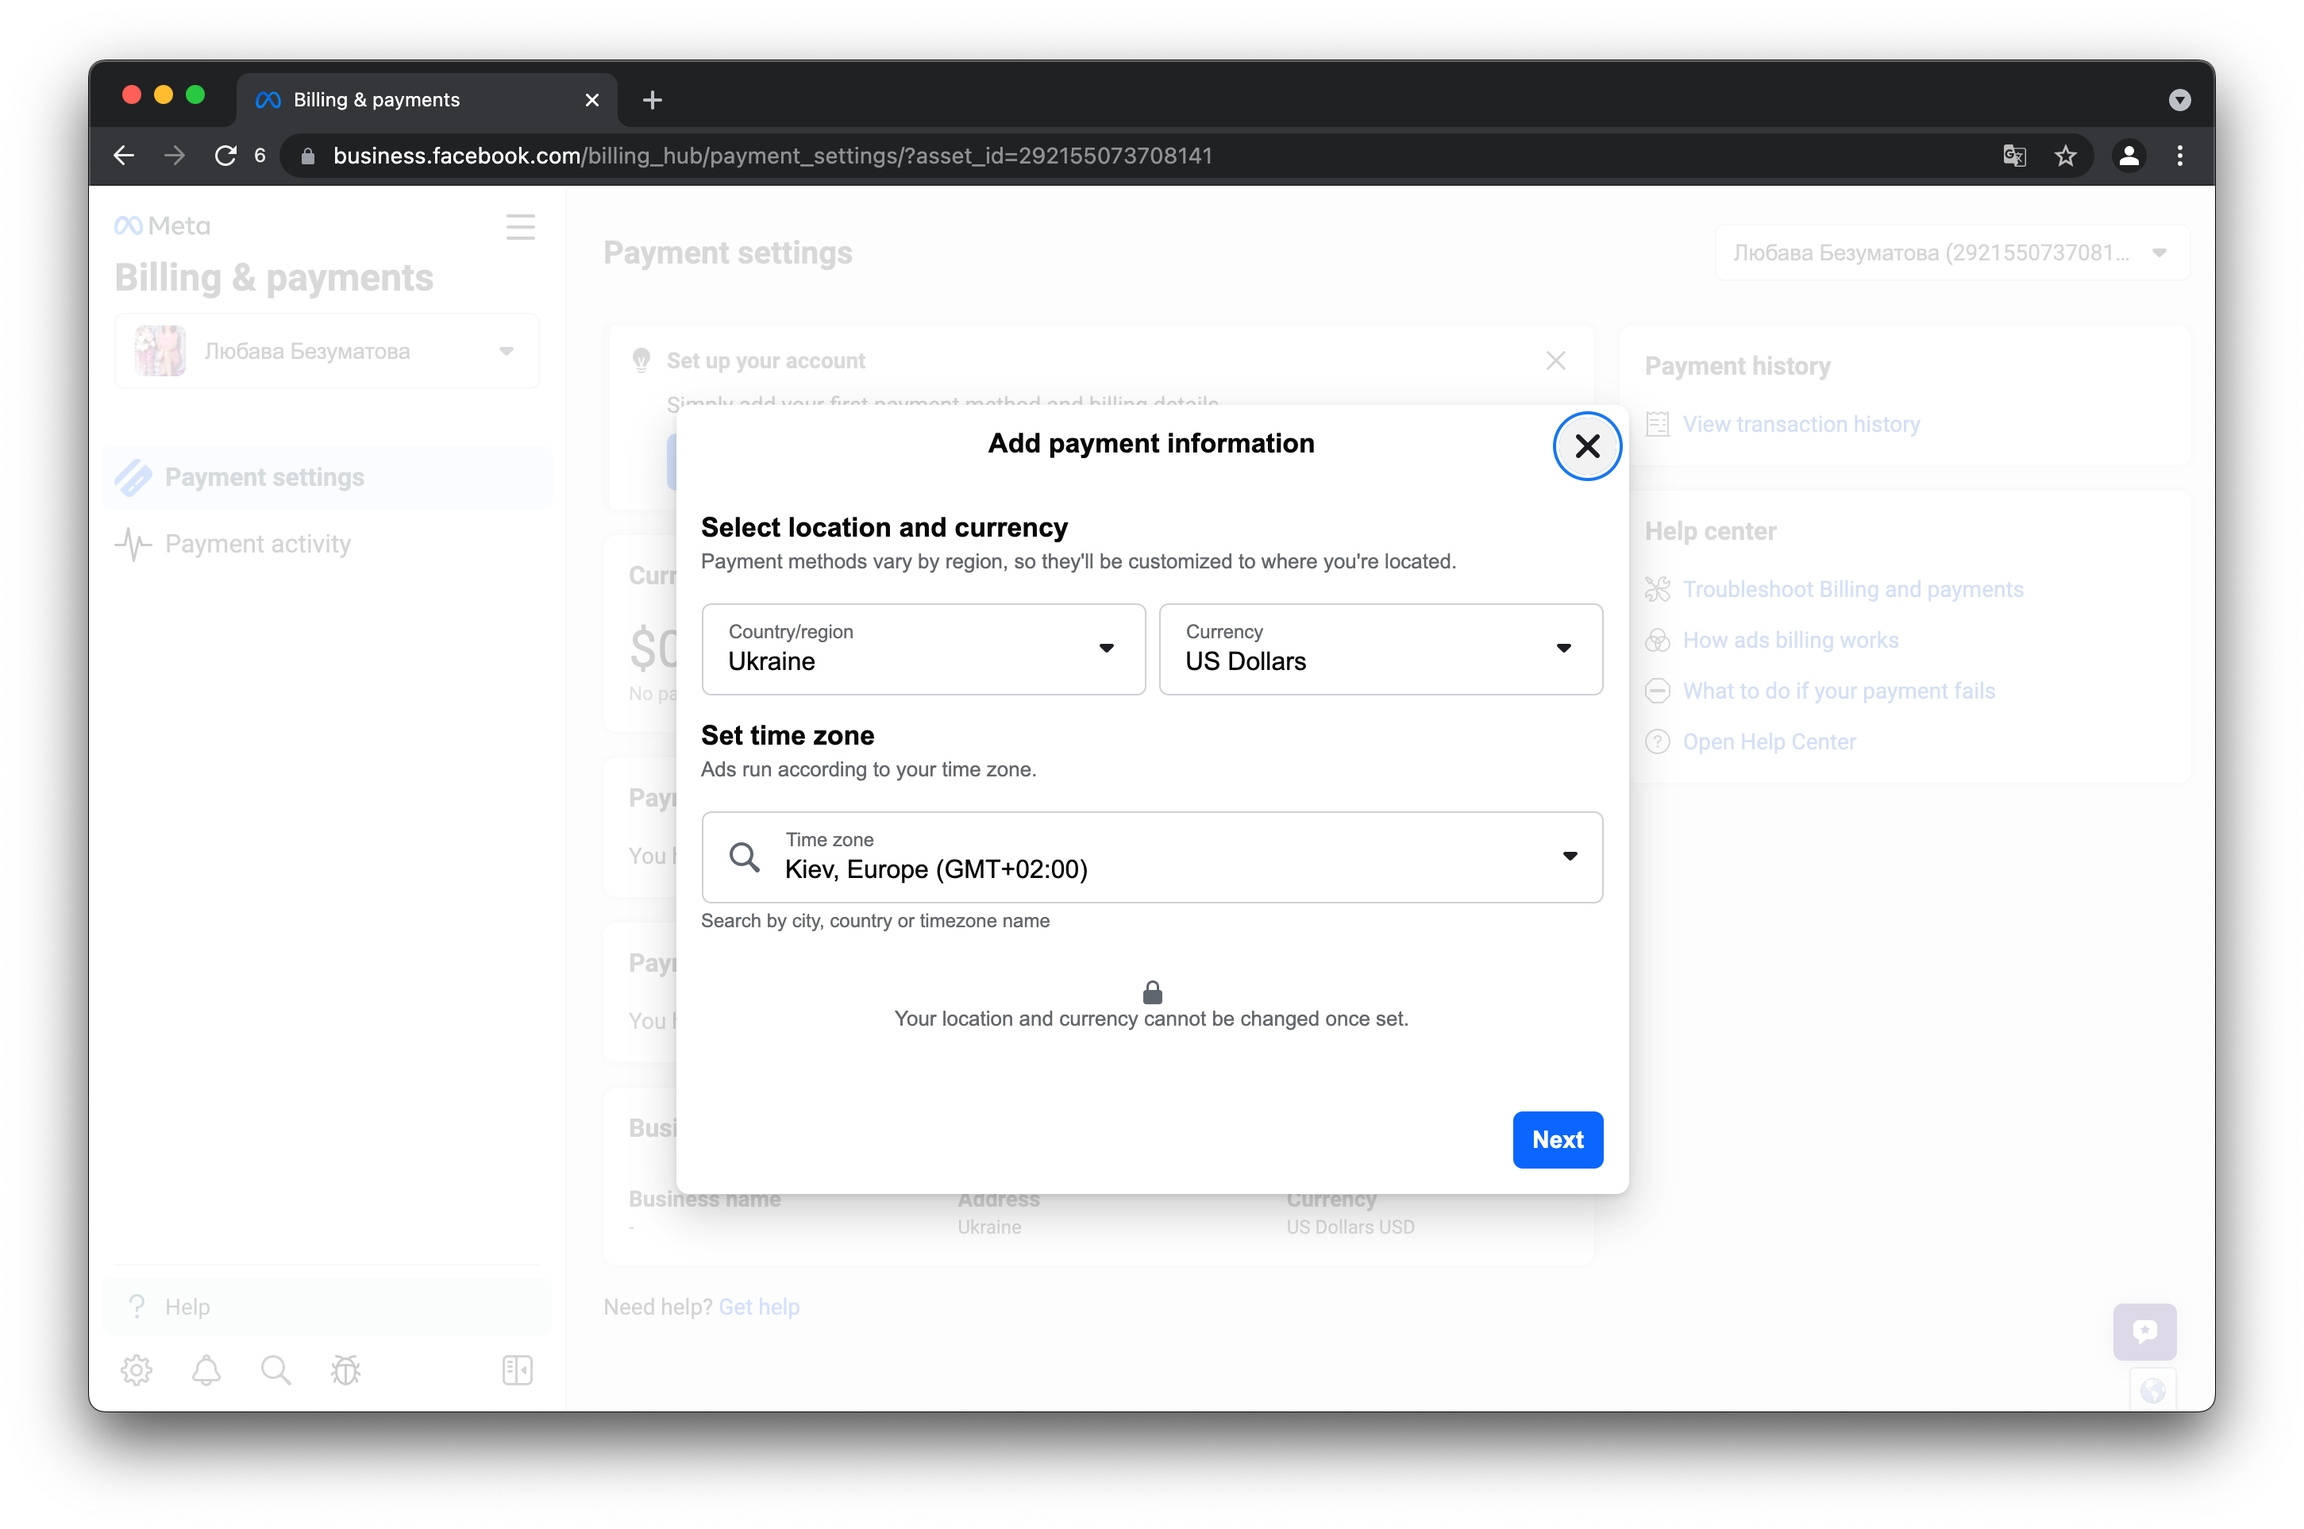Viewport: 2304px width, 1529px height.
Task: Click the site lock icon in address bar
Action: 307,155
